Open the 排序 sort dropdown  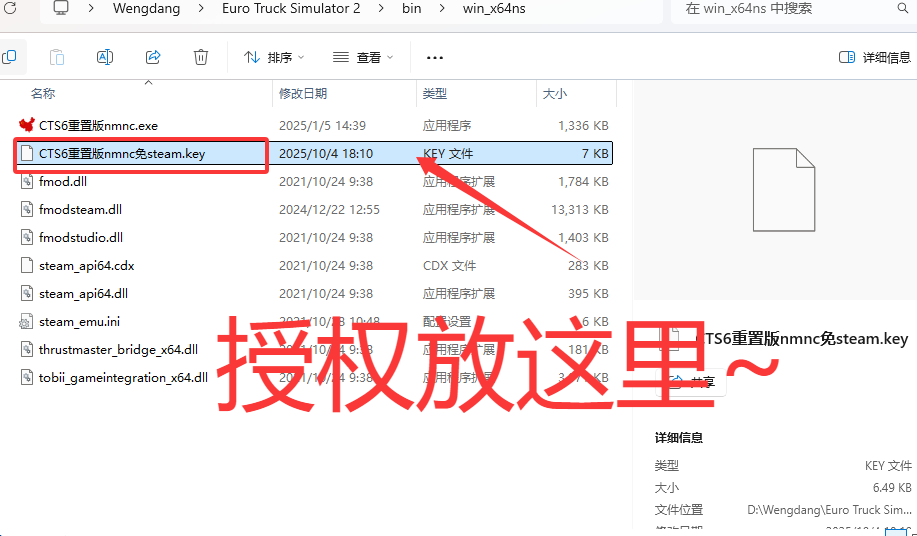coord(274,57)
